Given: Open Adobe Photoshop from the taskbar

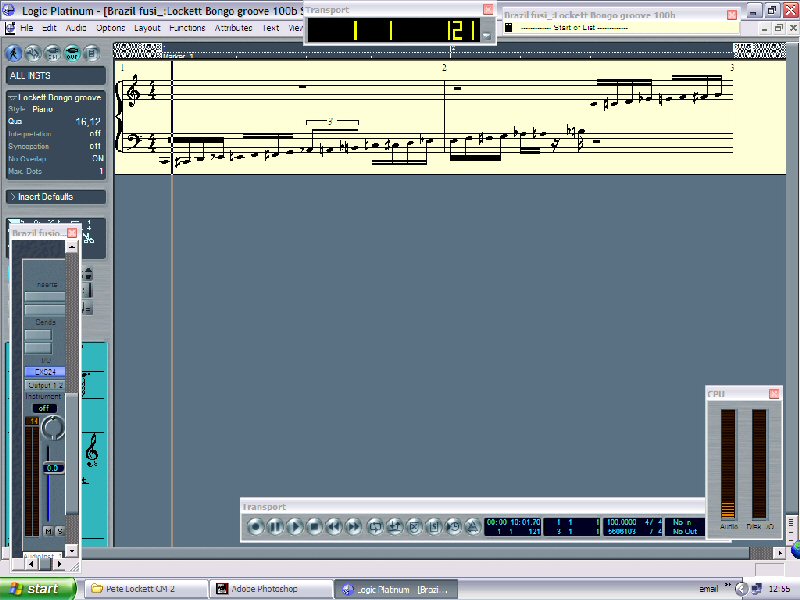Looking at the screenshot, I should [x=265, y=589].
